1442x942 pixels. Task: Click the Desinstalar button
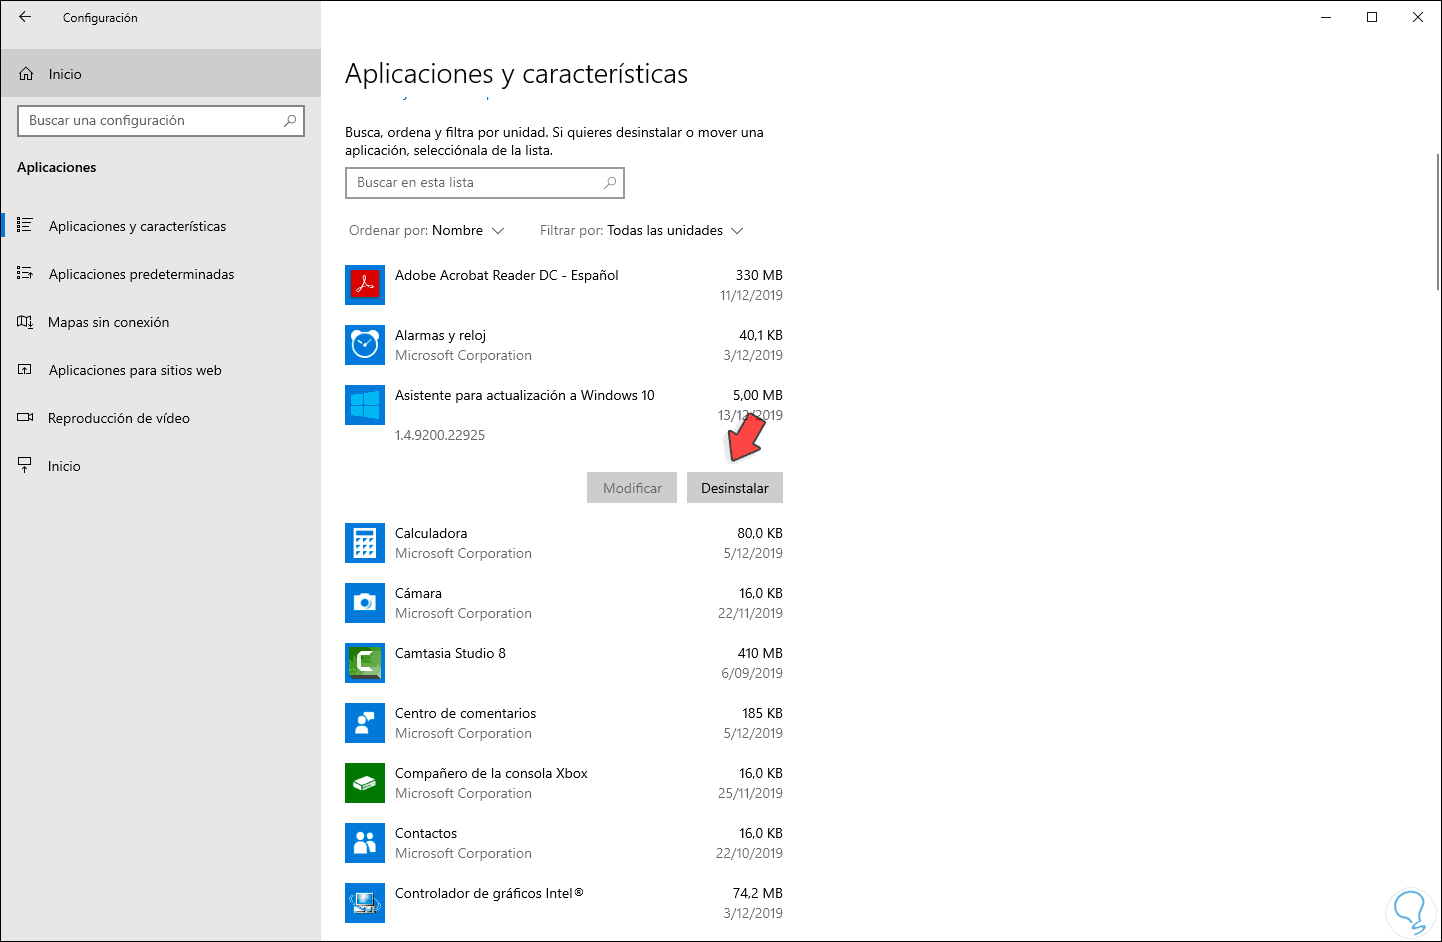coord(735,488)
